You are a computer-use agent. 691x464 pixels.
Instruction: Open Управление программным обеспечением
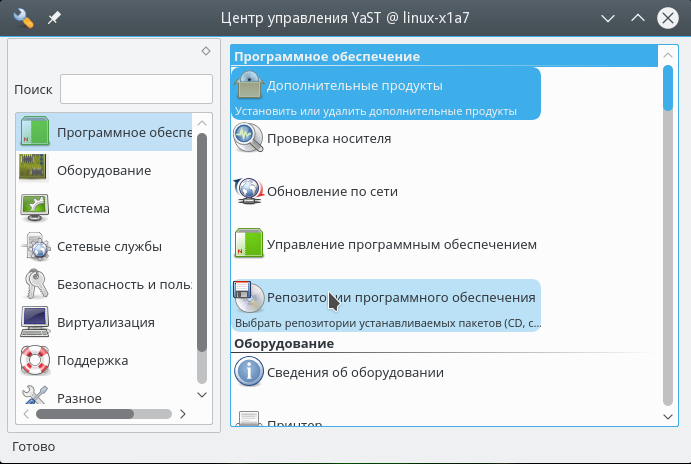(402, 244)
